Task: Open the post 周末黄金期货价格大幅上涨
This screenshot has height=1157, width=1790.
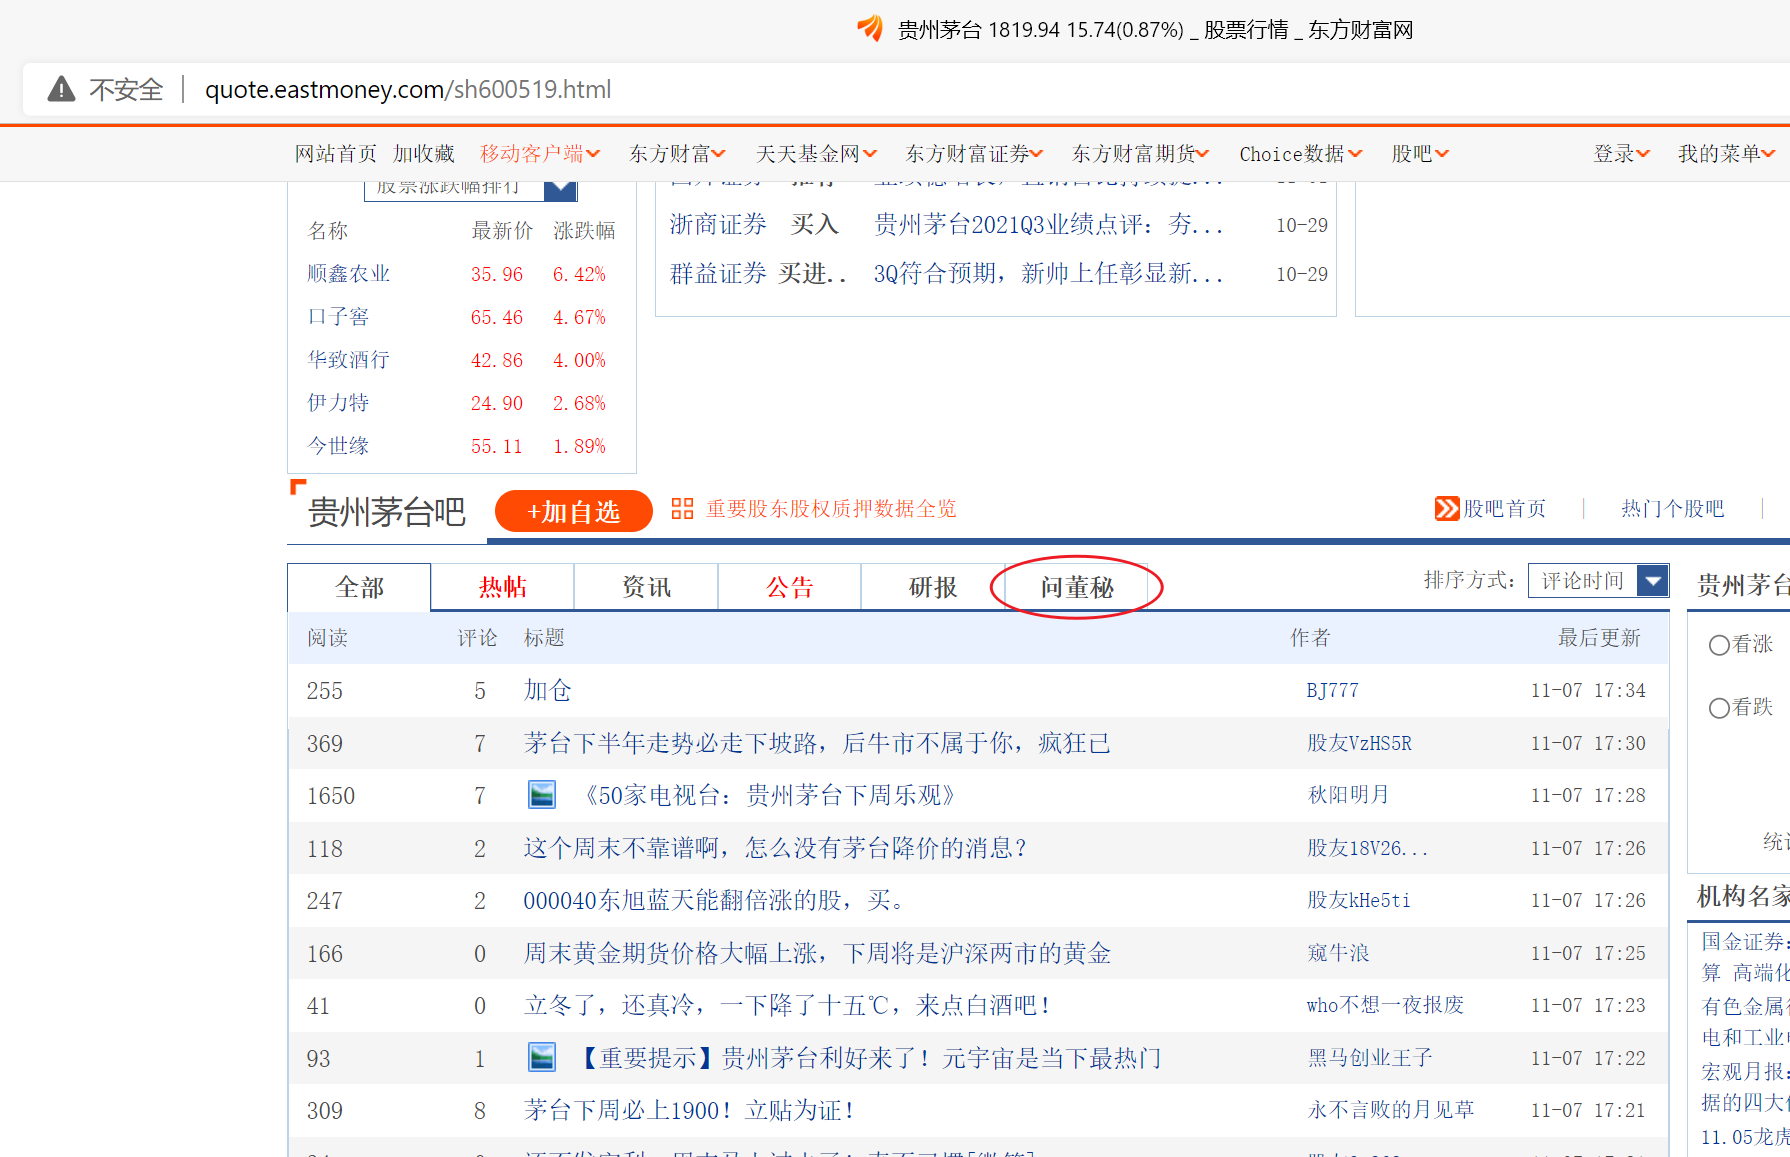Action: 817,953
